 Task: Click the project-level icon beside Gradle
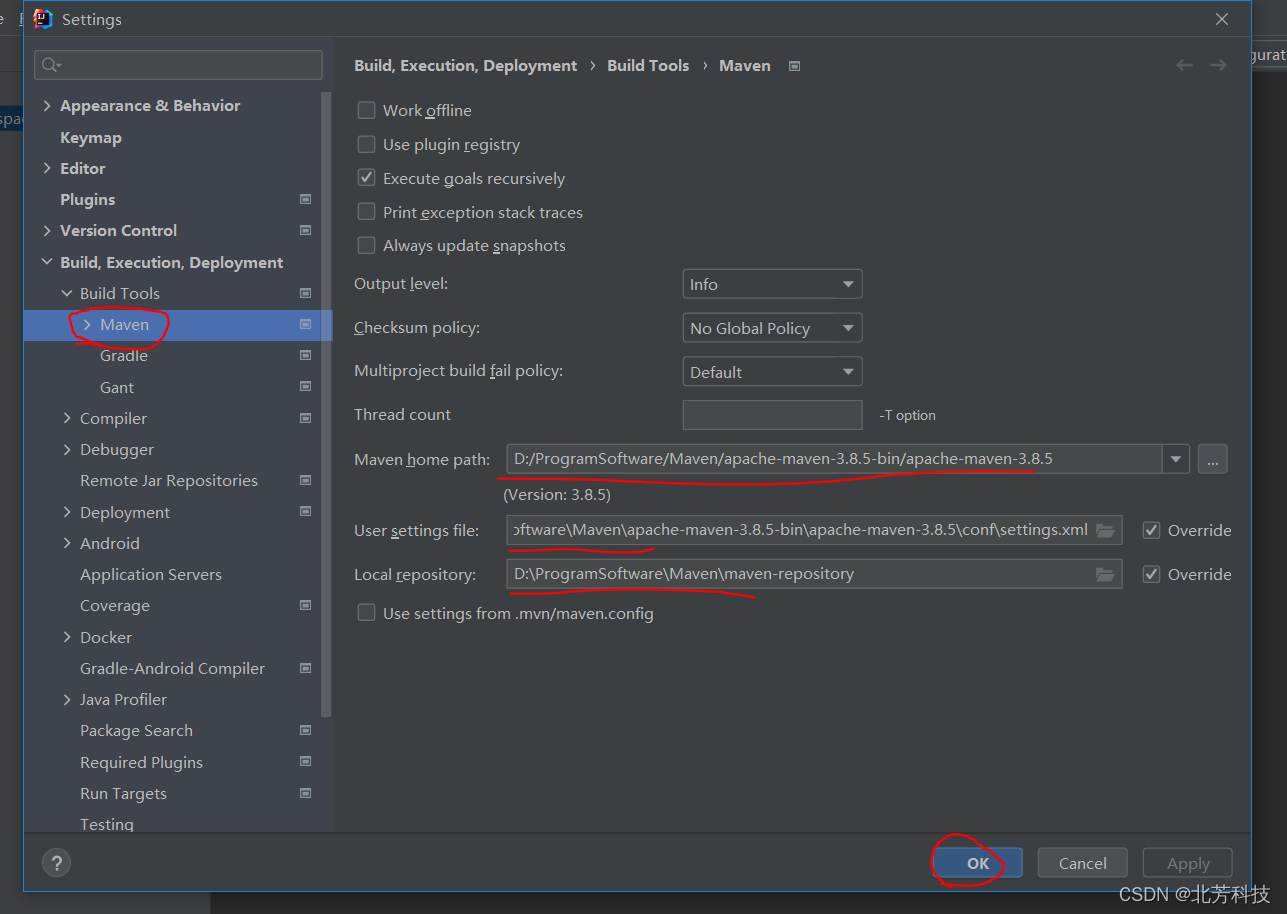[306, 355]
